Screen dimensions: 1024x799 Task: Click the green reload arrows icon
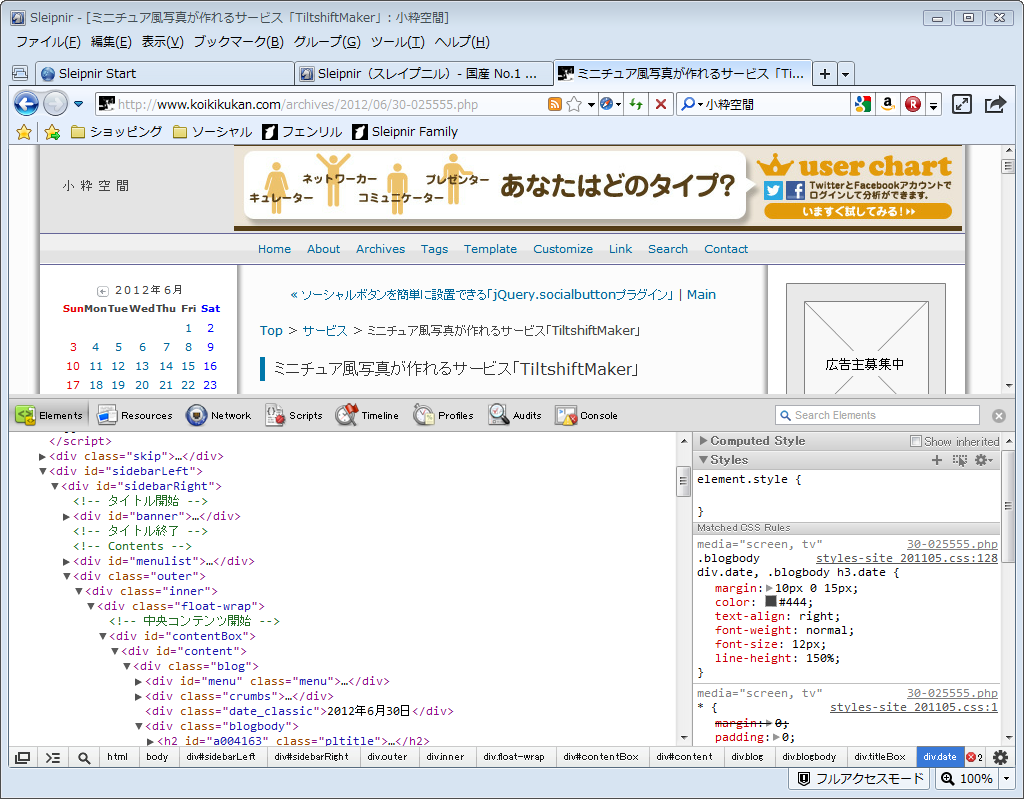pos(636,104)
